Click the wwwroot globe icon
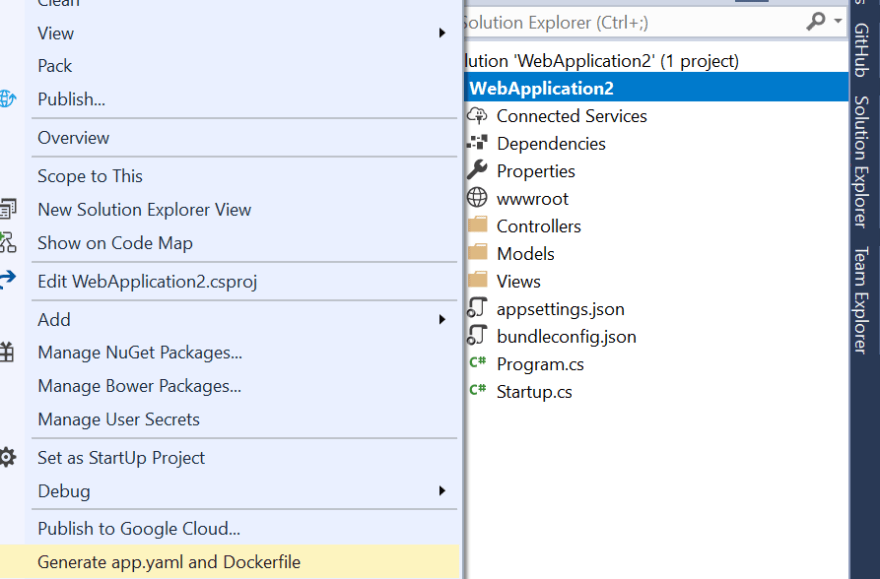 [477, 198]
